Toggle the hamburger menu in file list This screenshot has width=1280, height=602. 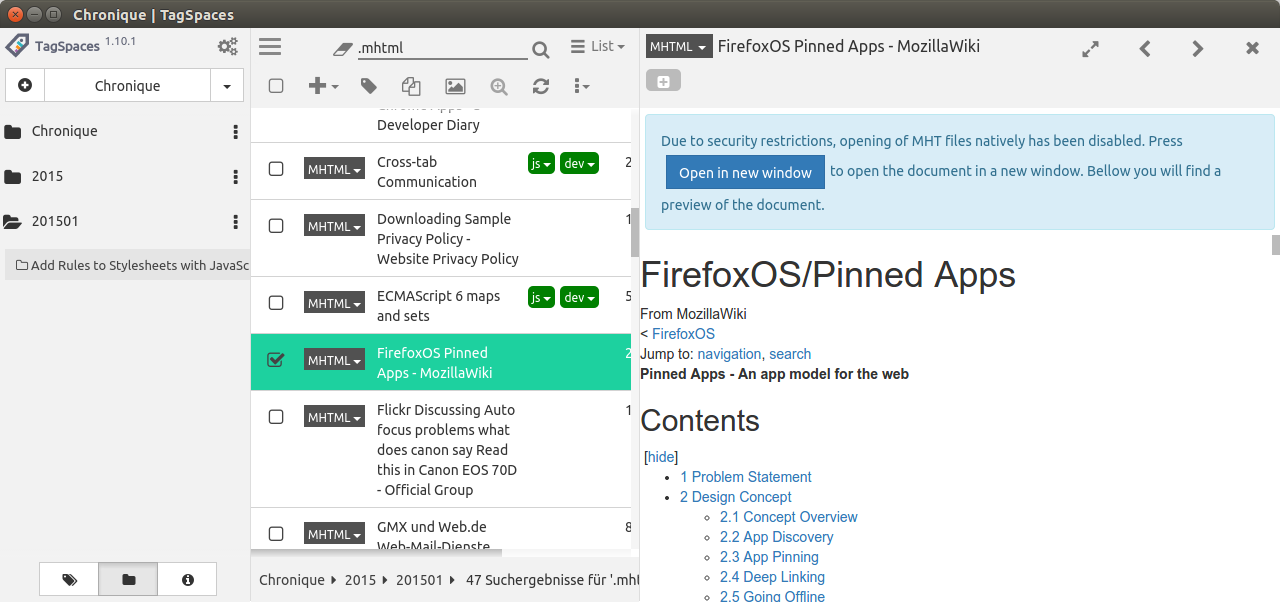click(x=270, y=47)
